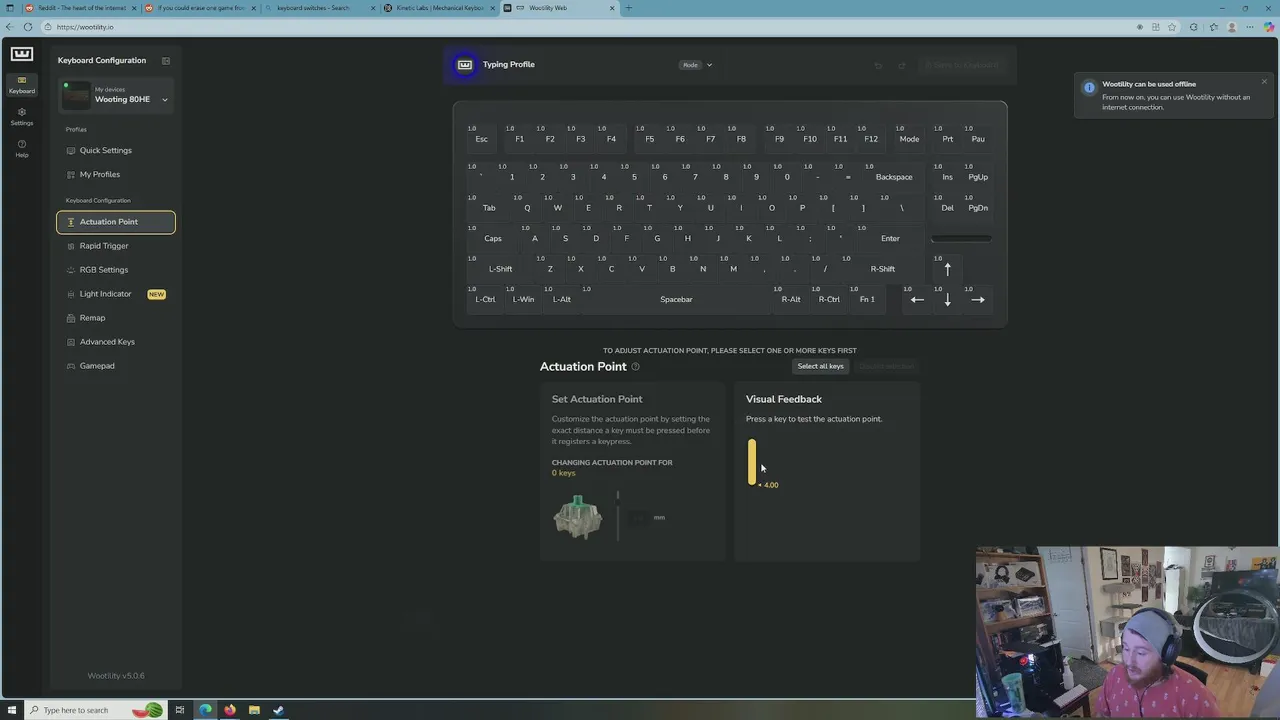Viewport: 1280px width, 720px height.
Task: Select the Fn 1 key
Action: point(867,299)
